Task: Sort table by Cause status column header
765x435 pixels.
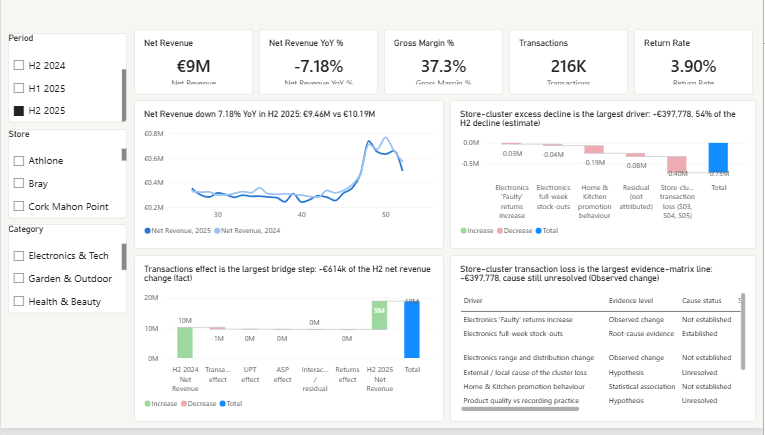Action: coord(702,300)
